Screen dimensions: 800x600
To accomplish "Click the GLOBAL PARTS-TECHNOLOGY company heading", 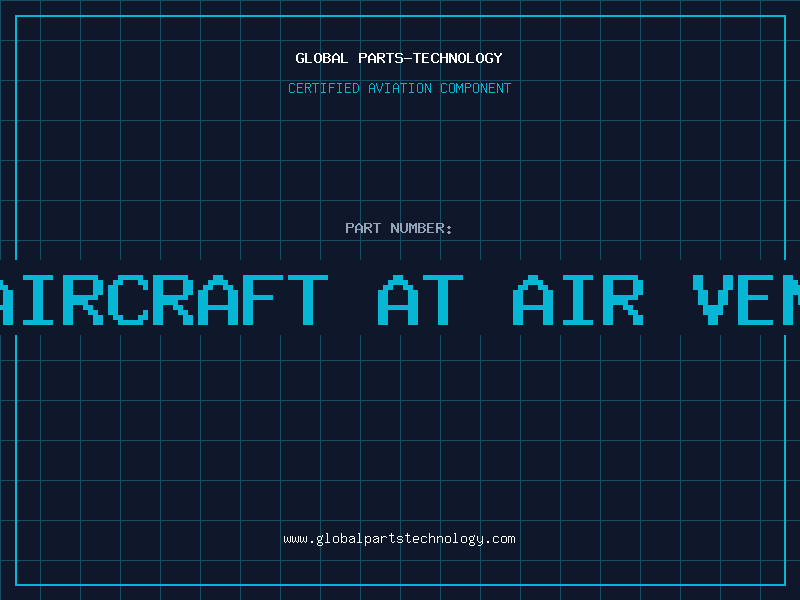I will pyautogui.click(x=399, y=58).
